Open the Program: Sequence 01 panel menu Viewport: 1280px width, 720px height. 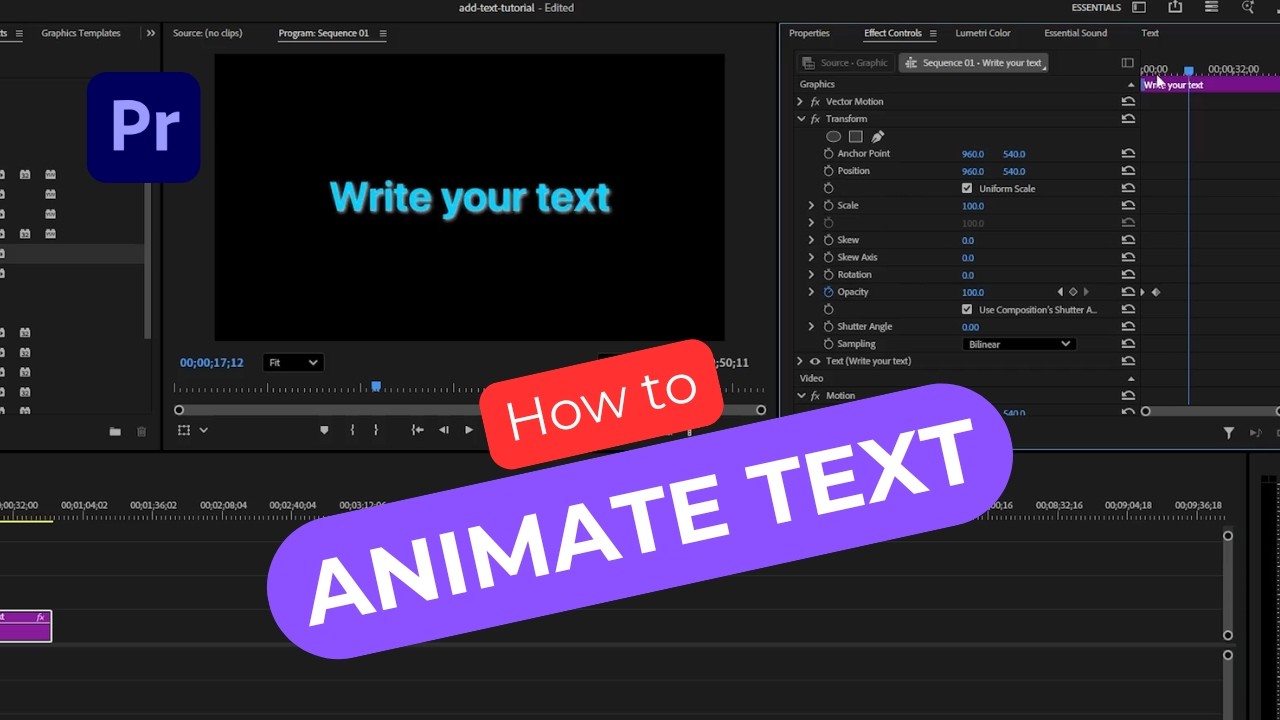(x=383, y=33)
